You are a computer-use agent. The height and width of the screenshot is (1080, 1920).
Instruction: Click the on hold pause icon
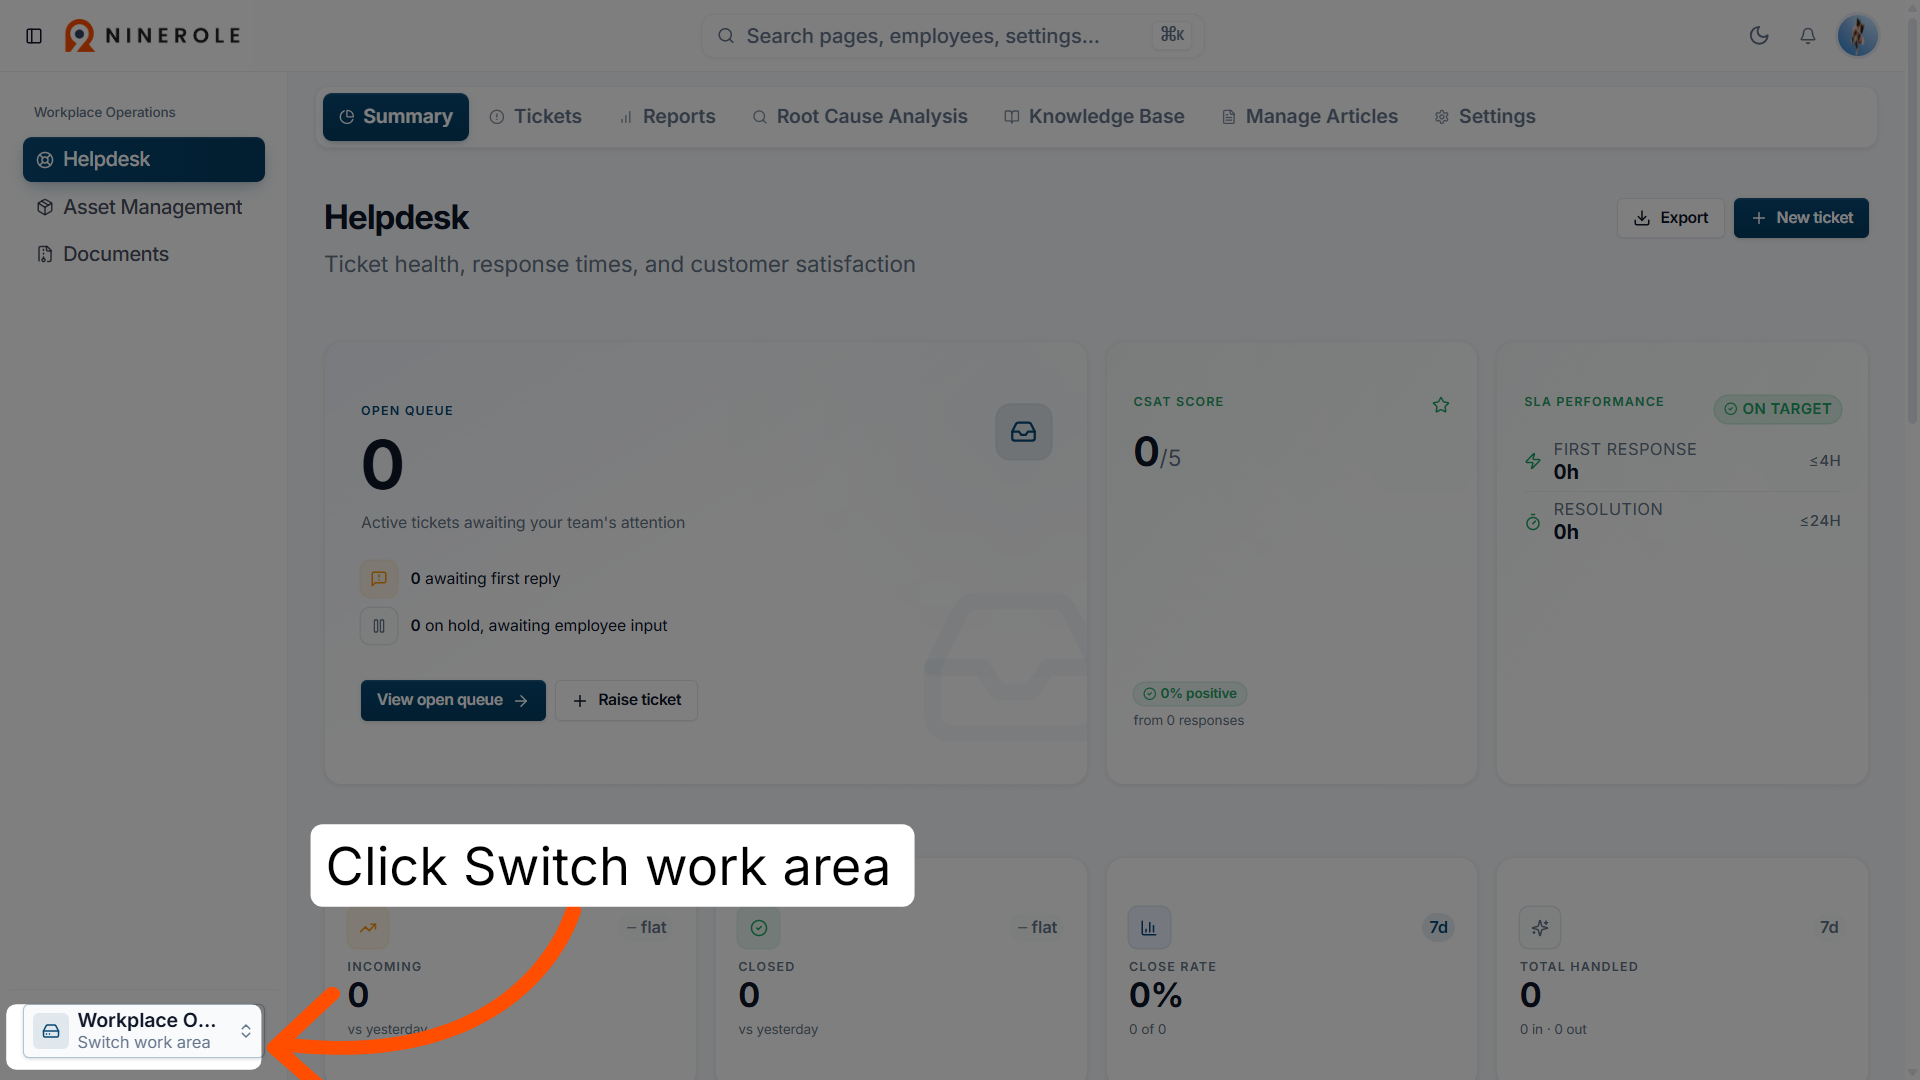point(379,626)
